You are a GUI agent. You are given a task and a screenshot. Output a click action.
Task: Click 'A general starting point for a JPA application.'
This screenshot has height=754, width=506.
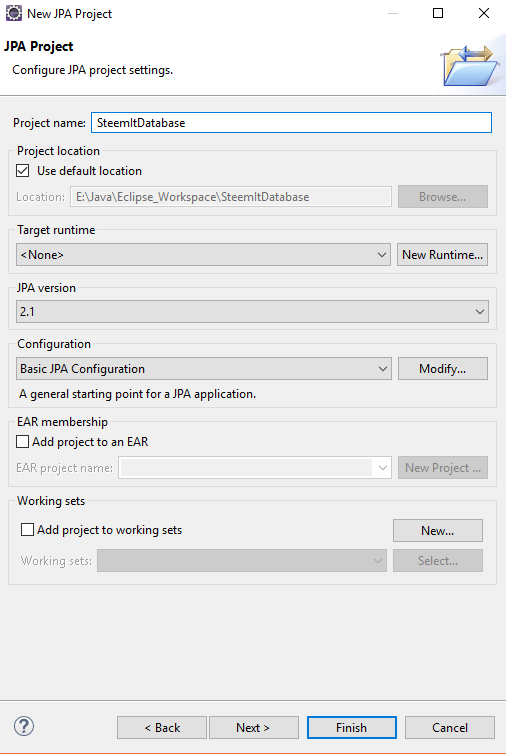[x=138, y=394]
